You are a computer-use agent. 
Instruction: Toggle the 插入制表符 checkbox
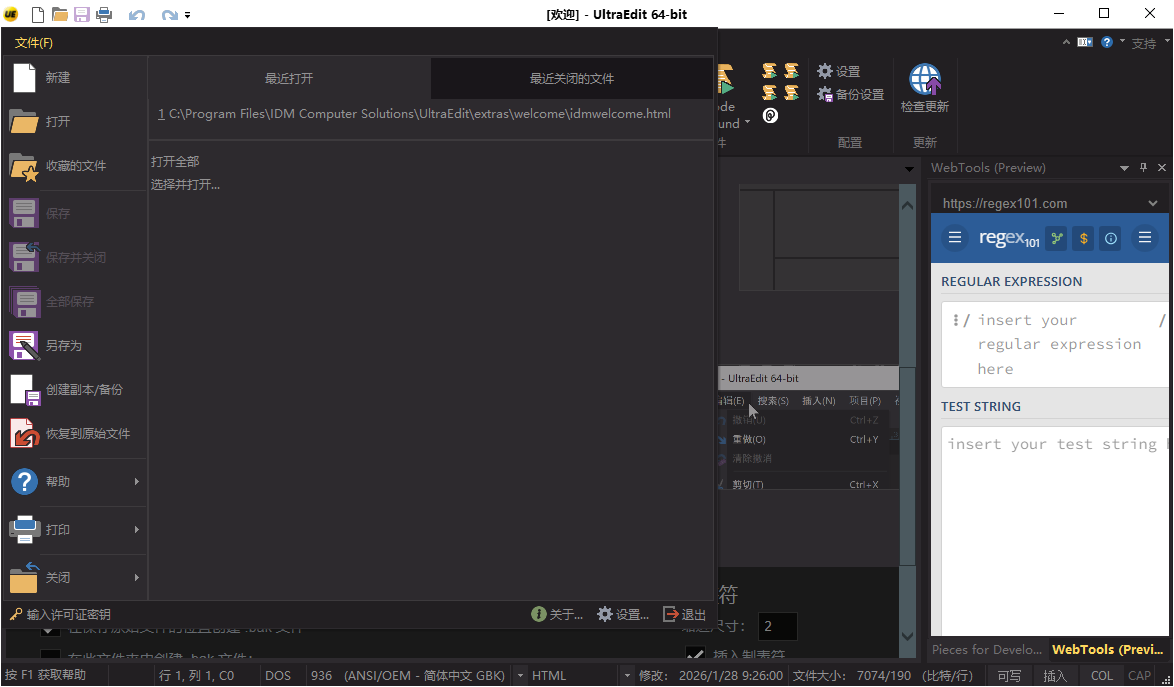coord(695,656)
